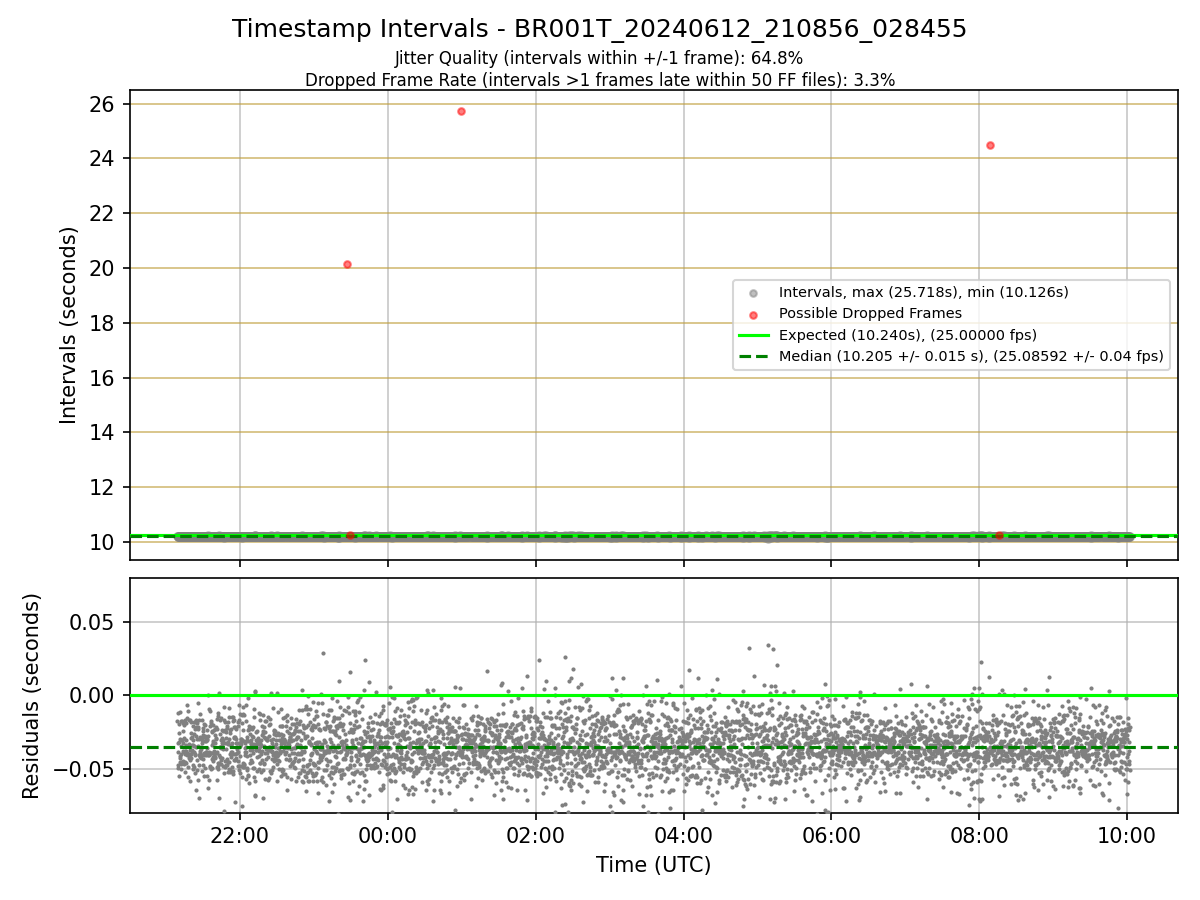1200x900 pixels.
Task: Click the solid green line sample in legend
Action: click(x=753, y=335)
